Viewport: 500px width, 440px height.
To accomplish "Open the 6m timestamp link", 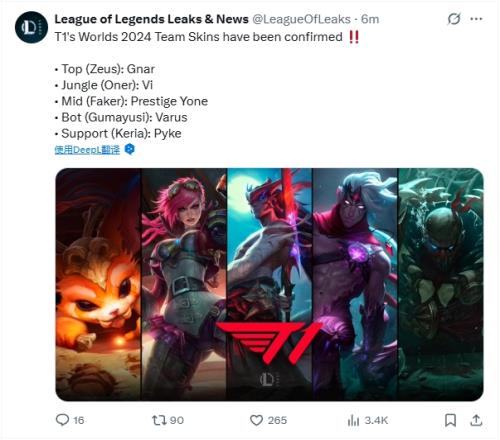I will 370,19.
